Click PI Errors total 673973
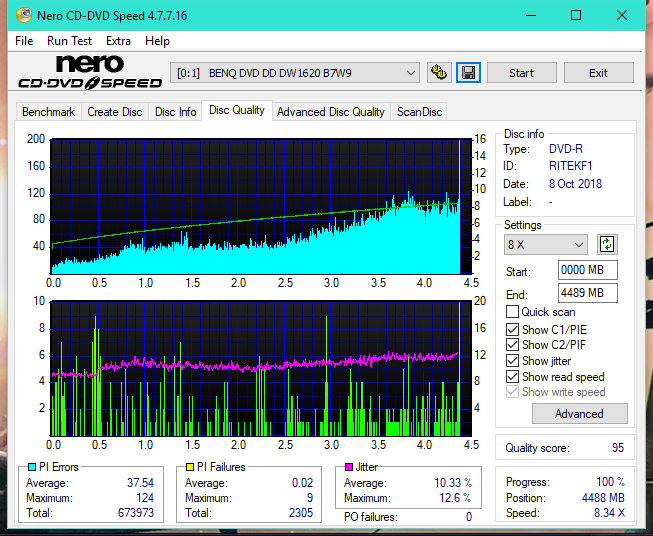Viewport: 653px width, 536px height. click(136, 513)
